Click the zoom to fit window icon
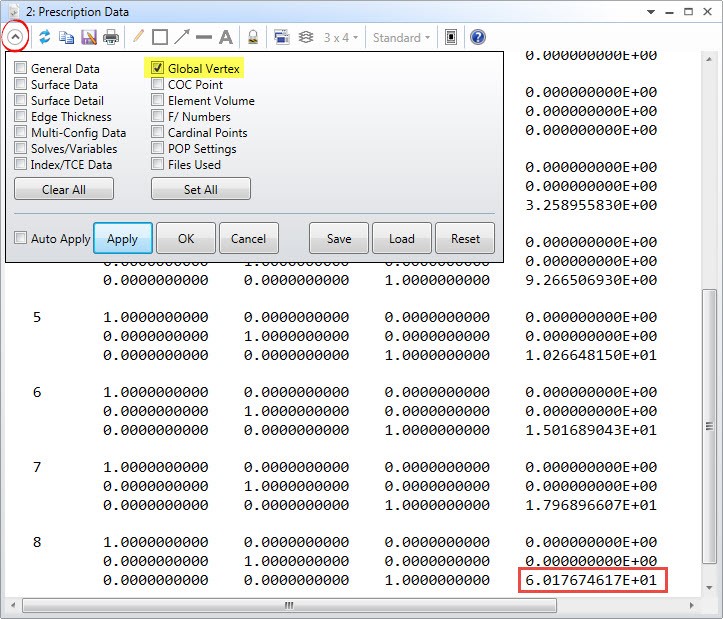This screenshot has width=723, height=619. (x=451, y=37)
